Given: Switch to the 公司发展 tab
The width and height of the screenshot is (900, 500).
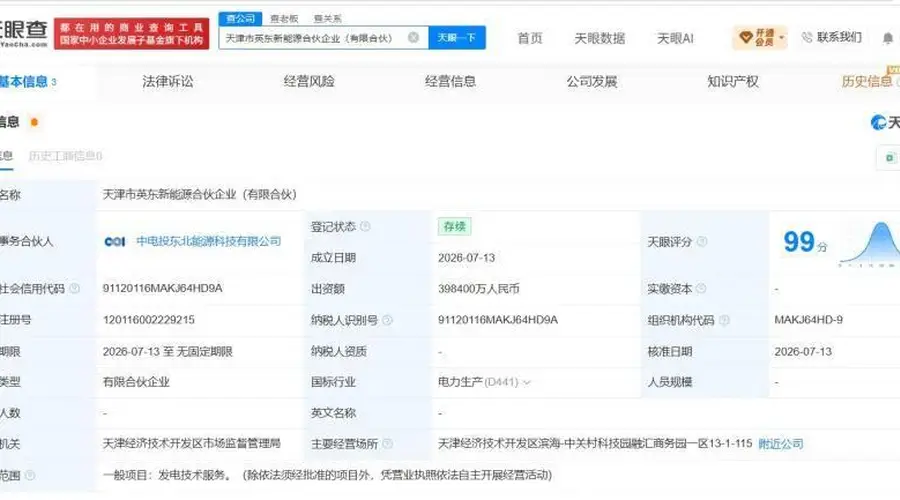Looking at the screenshot, I should [x=592, y=82].
